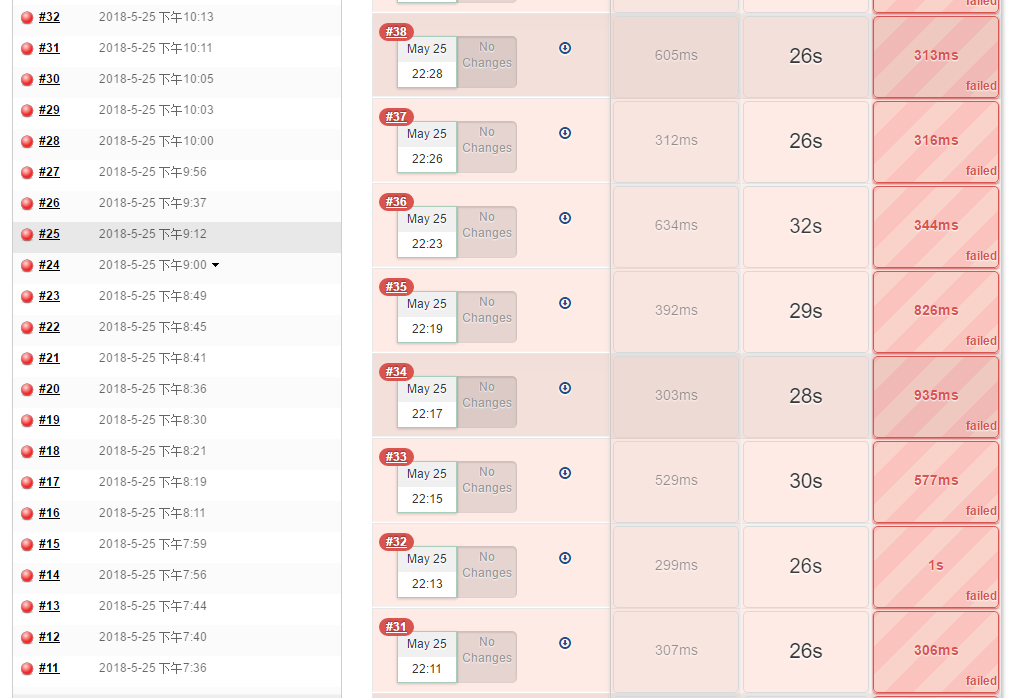The image size is (1009, 698).
Task: Open the #33 badge in stage view
Action: pyautogui.click(x=396, y=457)
